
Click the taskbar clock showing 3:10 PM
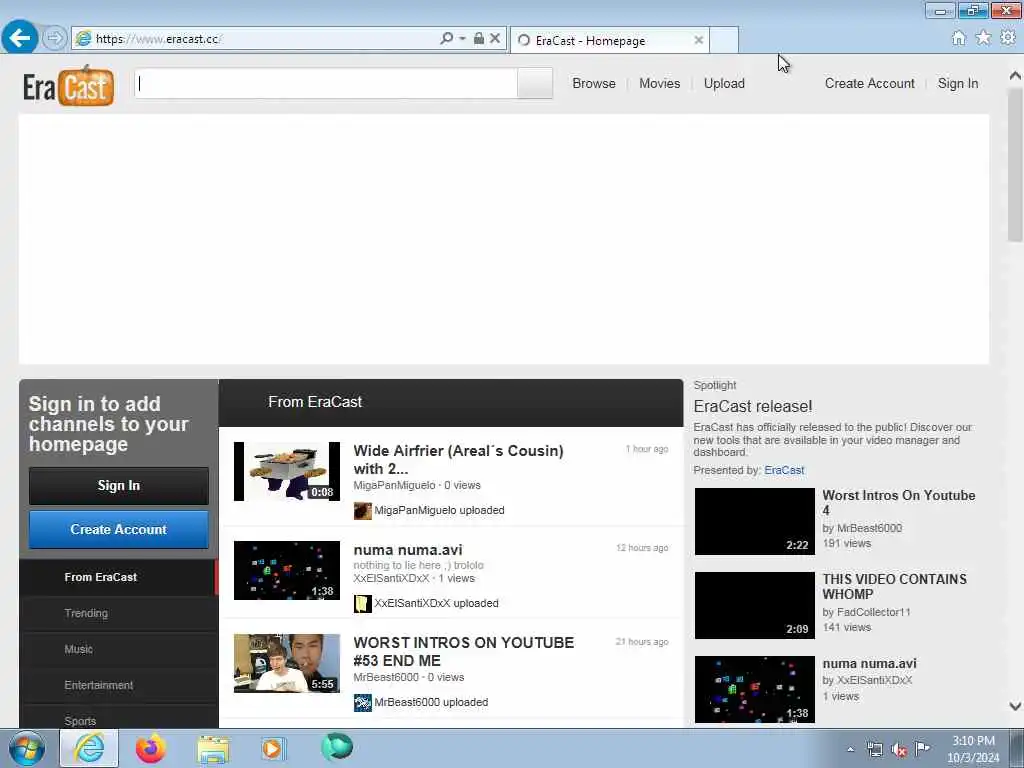(974, 749)
